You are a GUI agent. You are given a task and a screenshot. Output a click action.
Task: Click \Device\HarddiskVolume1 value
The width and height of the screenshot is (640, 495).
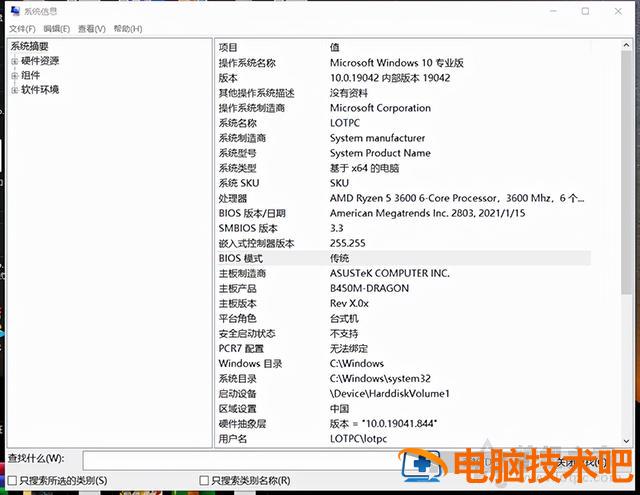point(390,394)
